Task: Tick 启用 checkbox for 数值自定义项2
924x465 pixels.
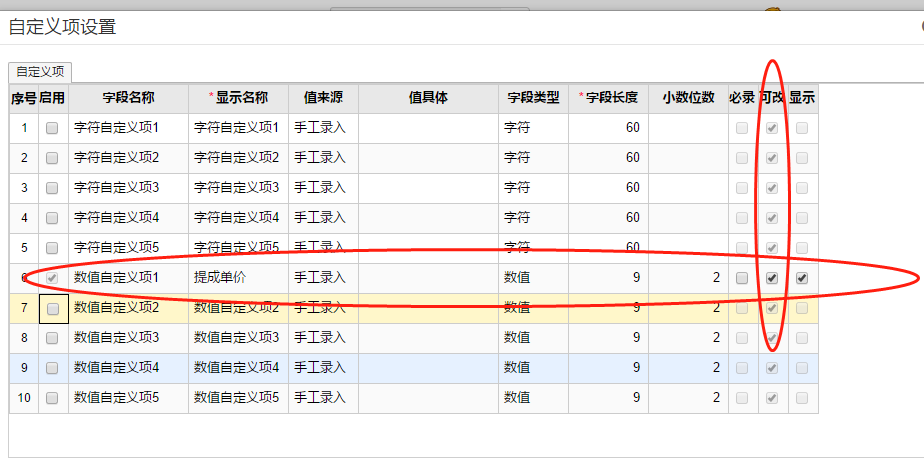Action: point(53,308)
